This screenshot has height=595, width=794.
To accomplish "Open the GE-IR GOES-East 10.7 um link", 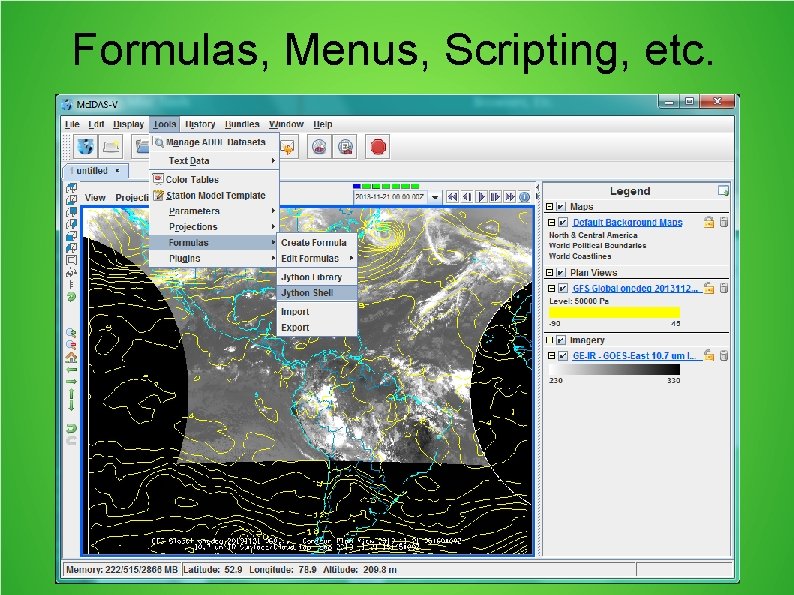I will click(634, 356).
